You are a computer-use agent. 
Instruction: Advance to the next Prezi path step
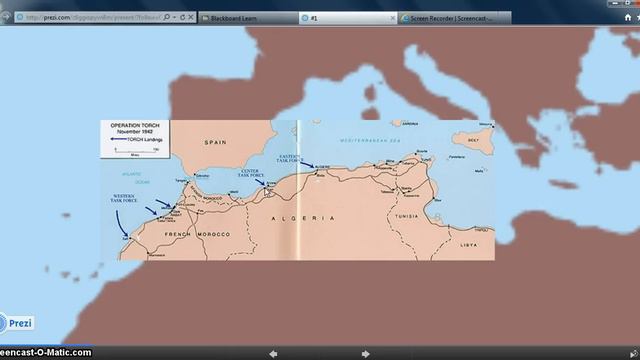(366, 354)
